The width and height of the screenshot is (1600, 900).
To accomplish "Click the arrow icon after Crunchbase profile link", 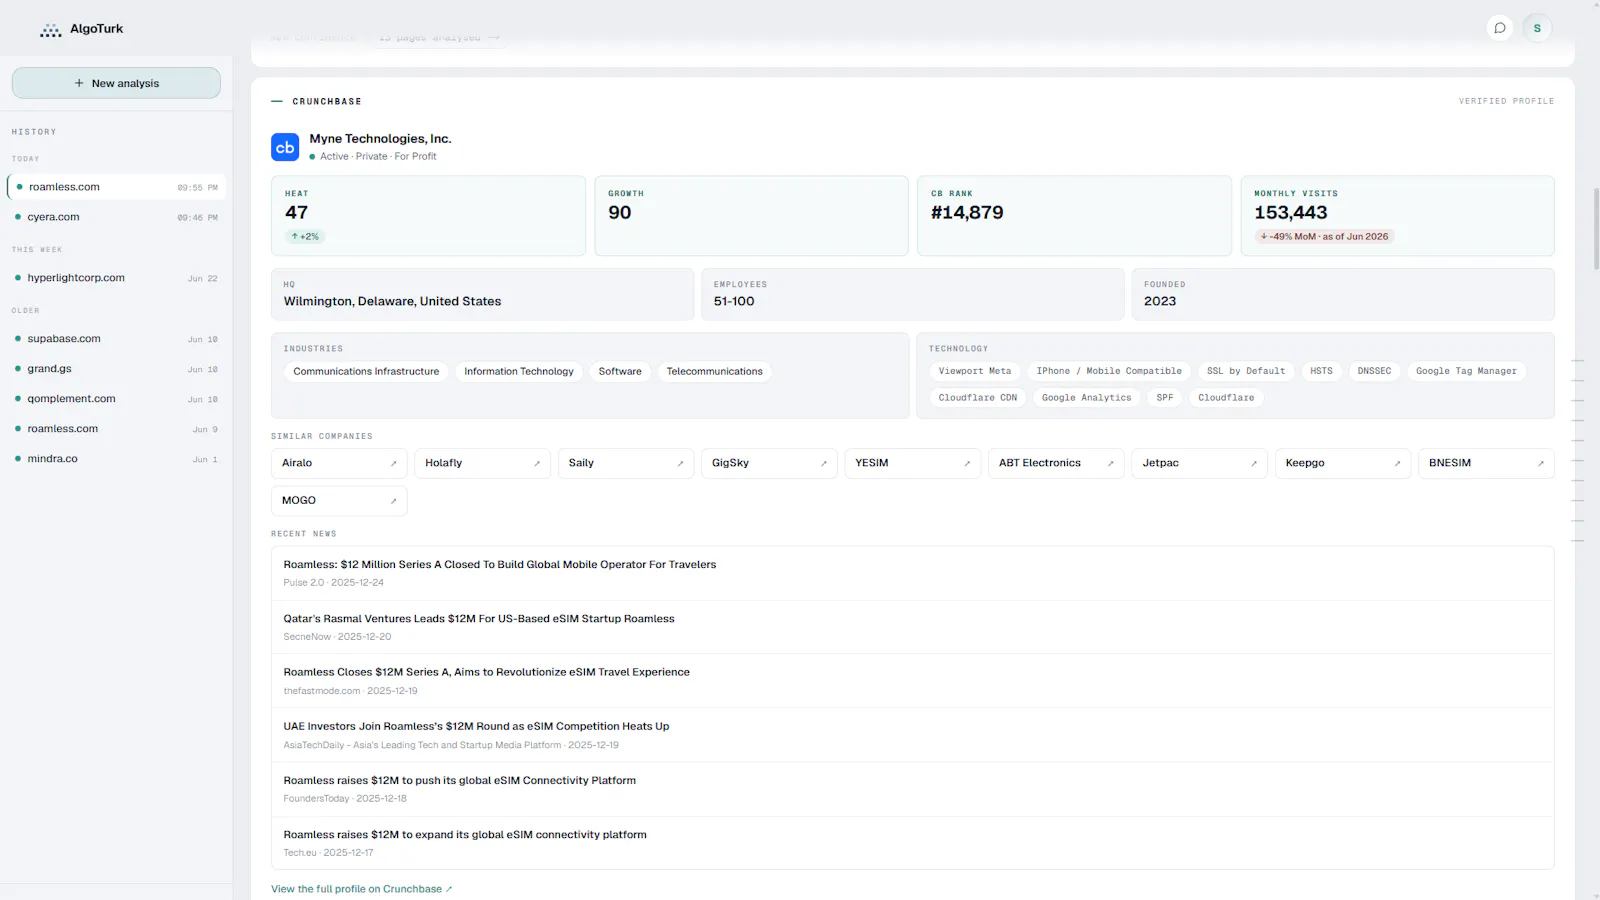I will [449, 889].
